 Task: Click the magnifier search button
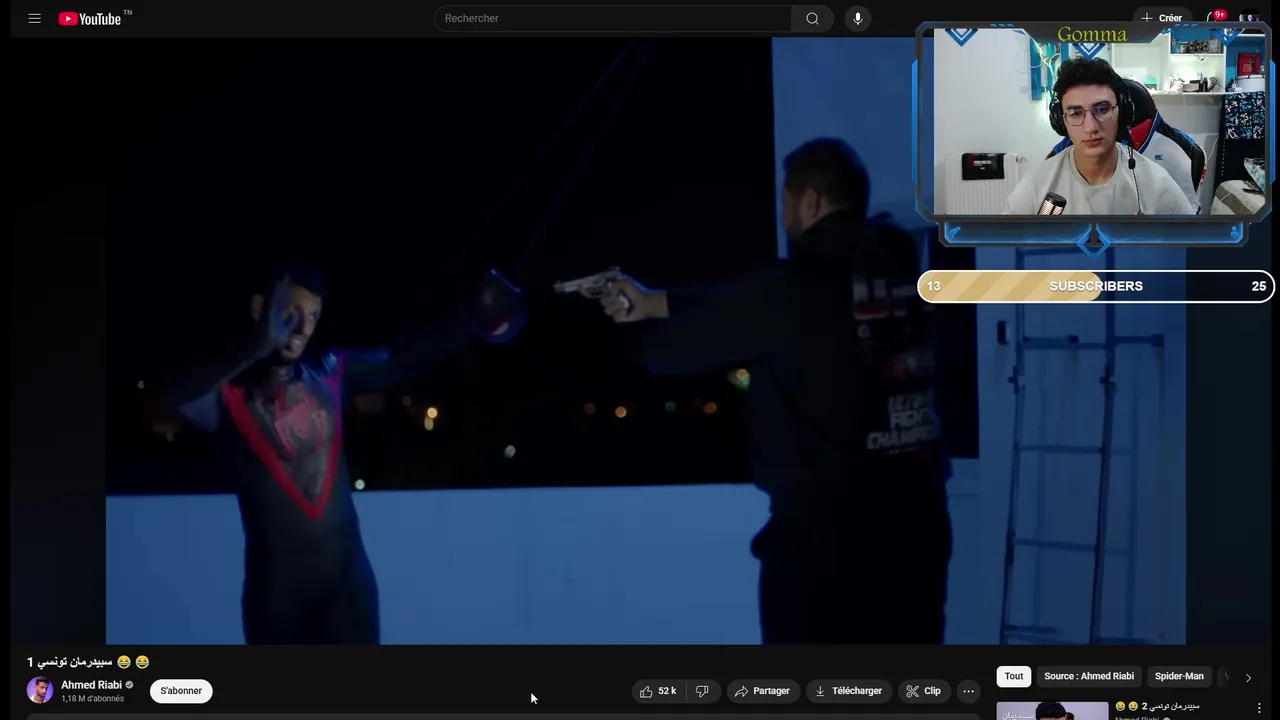point(812,18)
